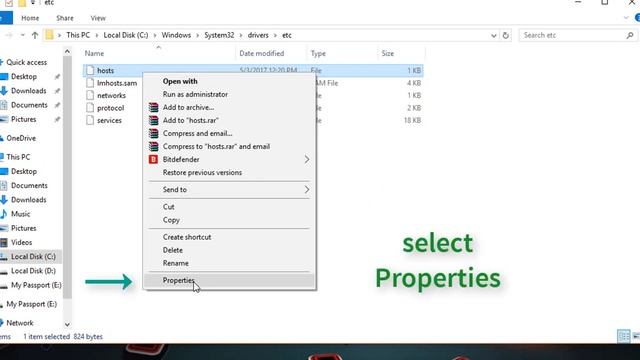Click the Refresh button in address bar
This screenshot has width=640, height=360.
[x=505, y=36]
